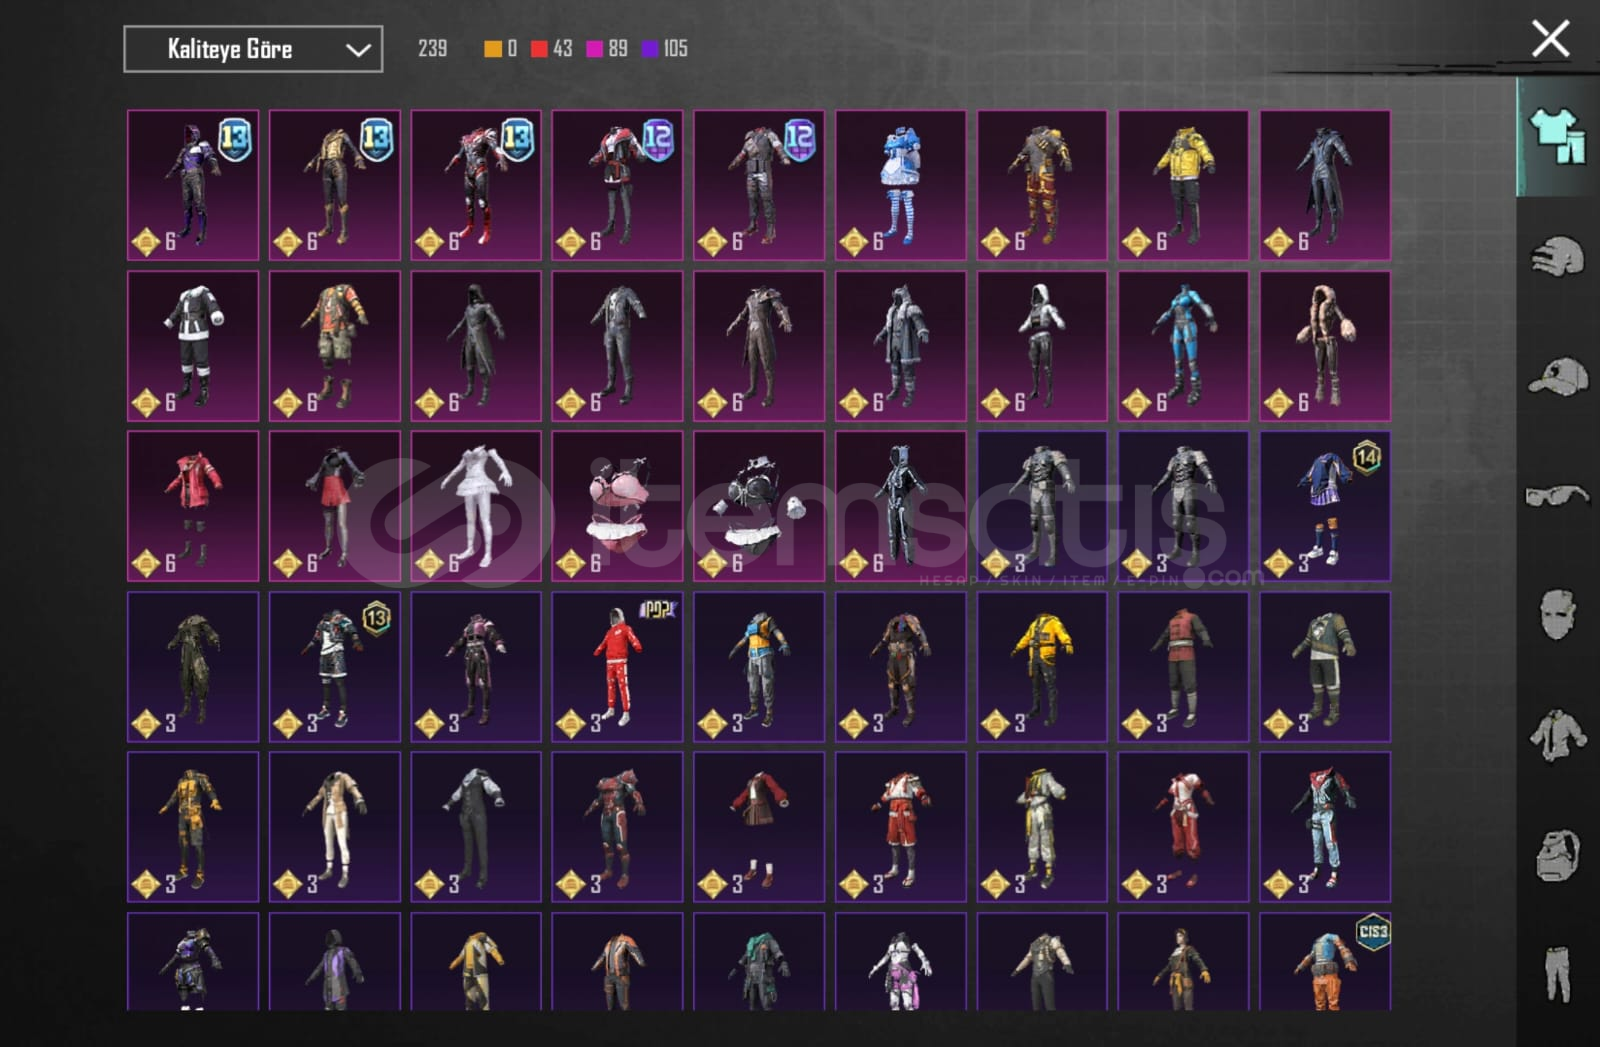
Task: Close the inventory with the X
Action: [x=1550, y=39]
